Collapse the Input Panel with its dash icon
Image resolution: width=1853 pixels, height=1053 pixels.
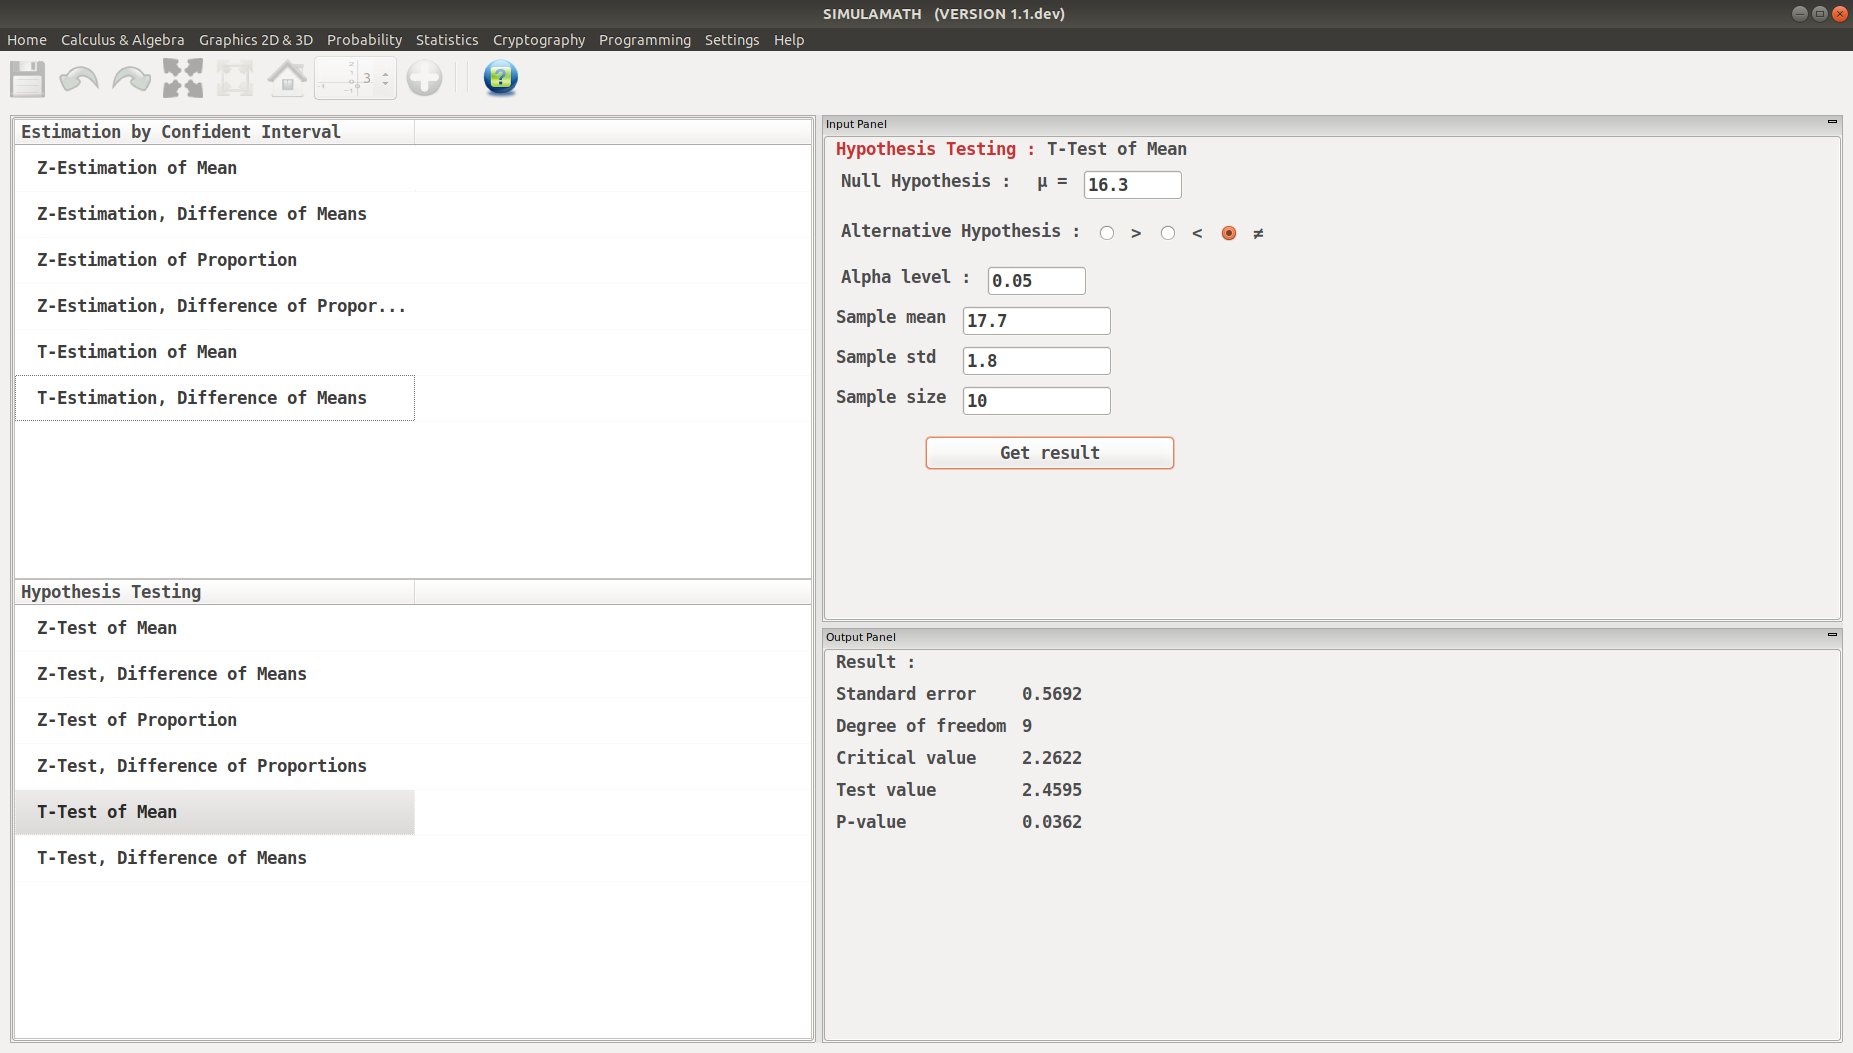click(x=1832, y=122)
